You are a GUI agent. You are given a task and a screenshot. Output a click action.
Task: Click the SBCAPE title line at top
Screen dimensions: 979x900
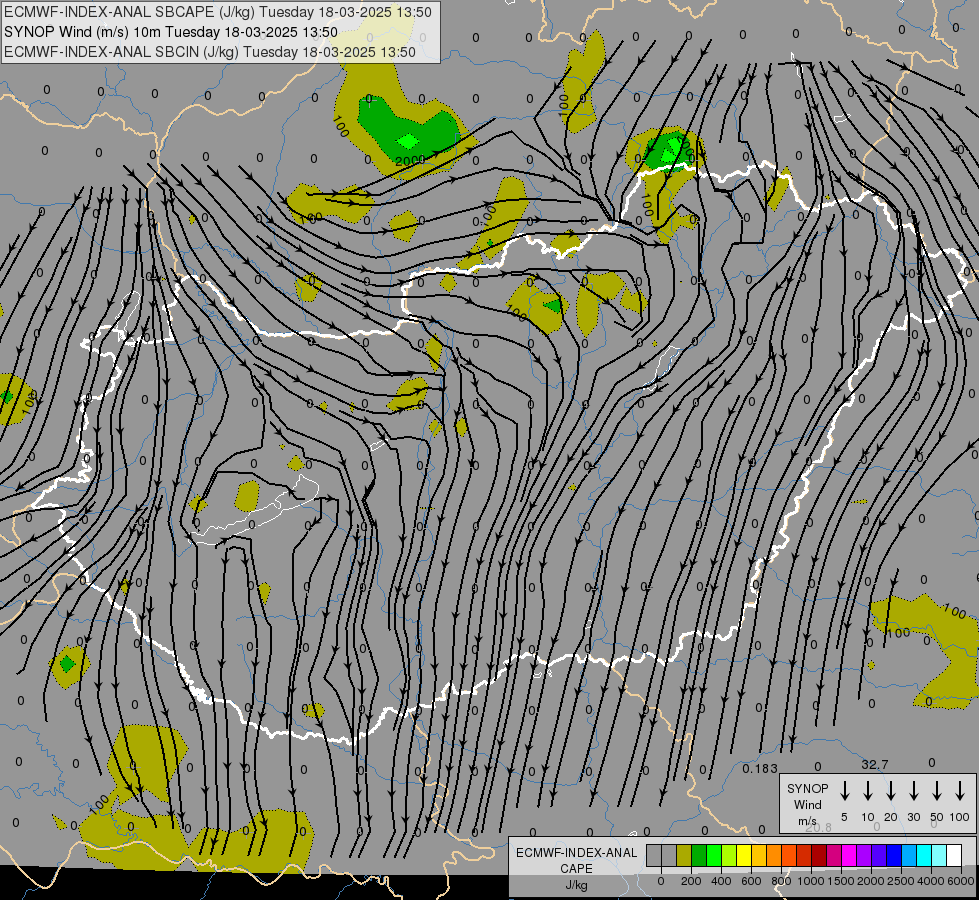[217, 12]
